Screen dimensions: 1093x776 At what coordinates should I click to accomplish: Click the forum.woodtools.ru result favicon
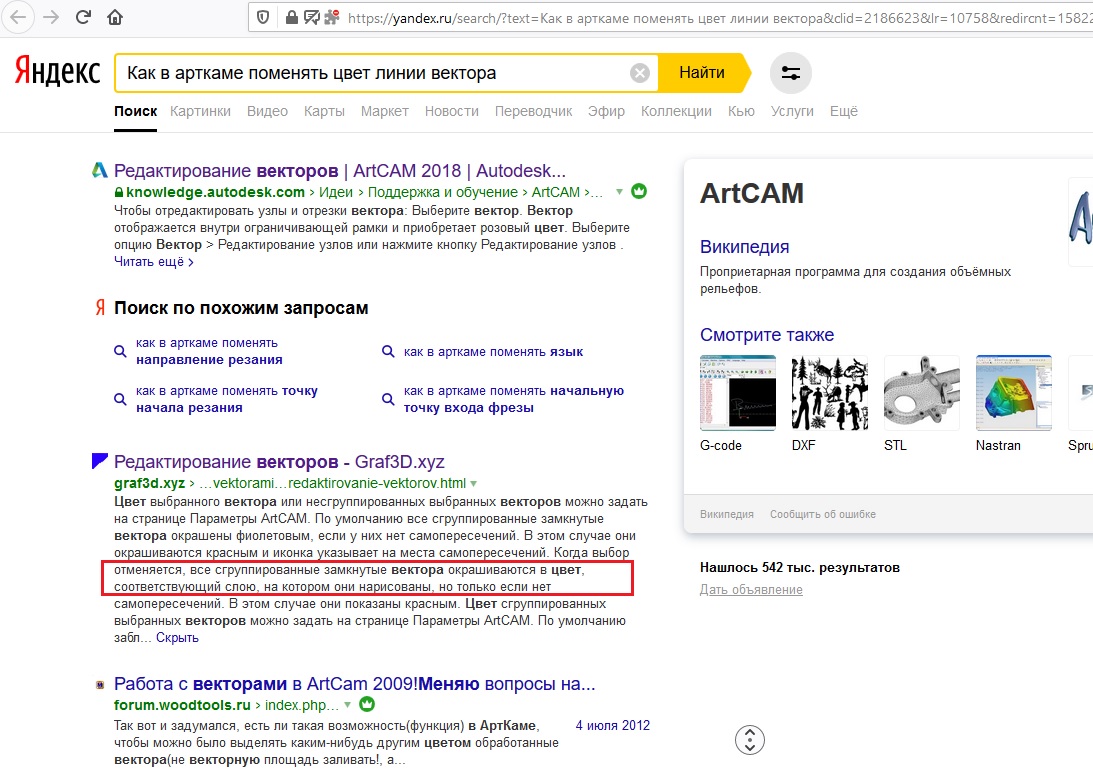[100, 685]
